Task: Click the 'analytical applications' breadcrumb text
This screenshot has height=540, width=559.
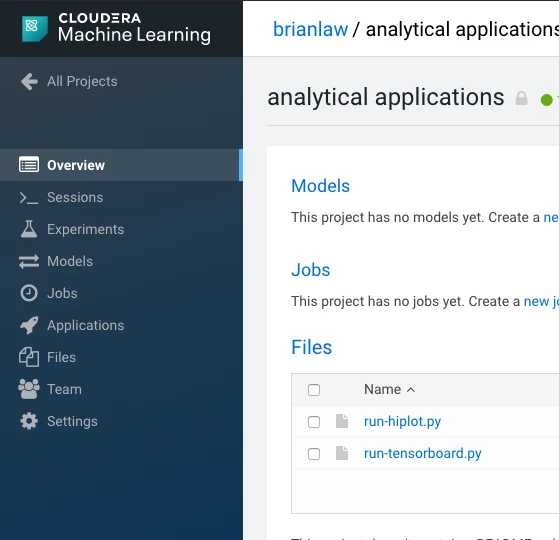Action: [x=462, y=29]
